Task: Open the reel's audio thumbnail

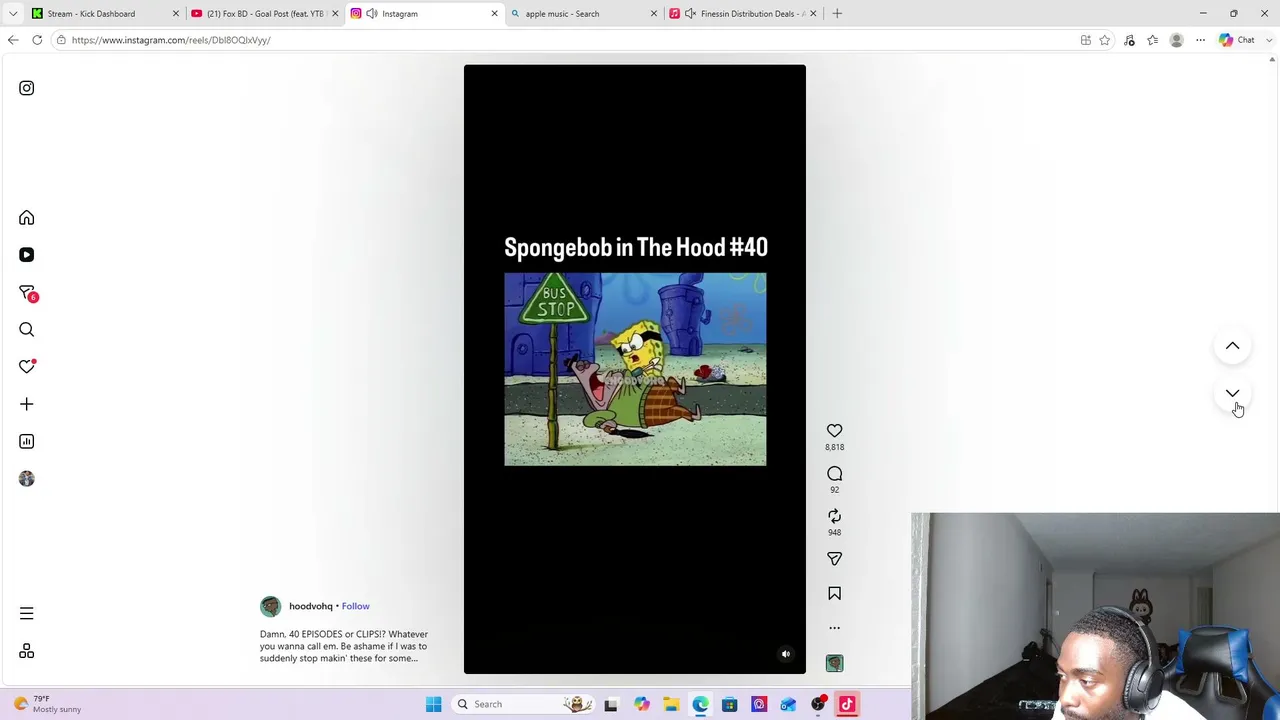Action: pos(835,663)
